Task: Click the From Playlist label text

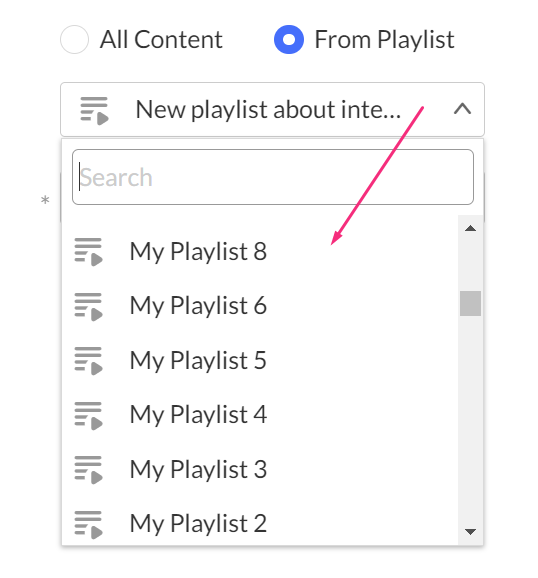Action: tap(384, 39)
